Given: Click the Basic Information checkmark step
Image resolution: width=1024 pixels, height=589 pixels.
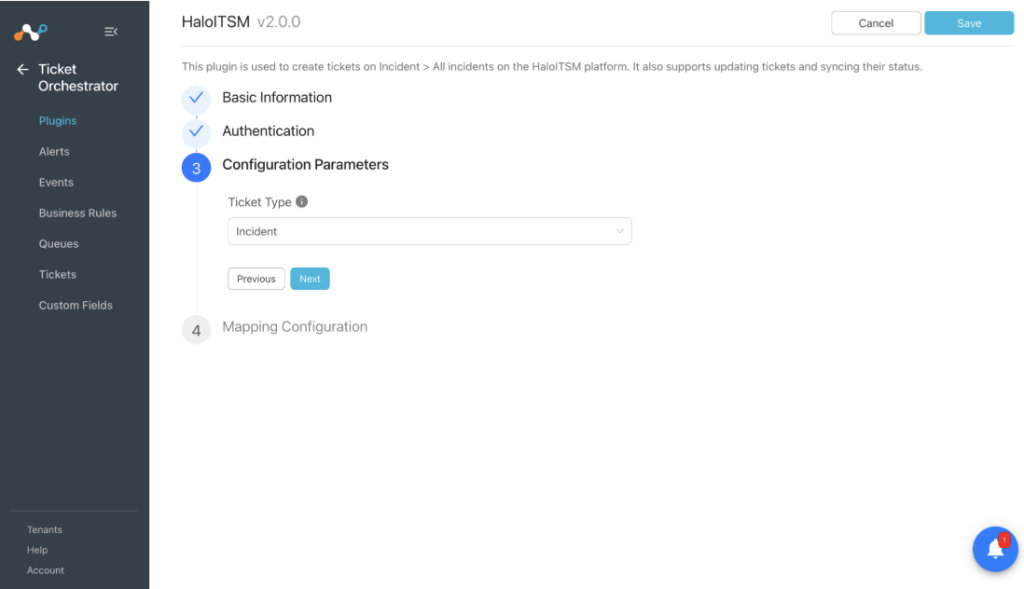Looking at the screenshot, I should [x=196, y=99].
